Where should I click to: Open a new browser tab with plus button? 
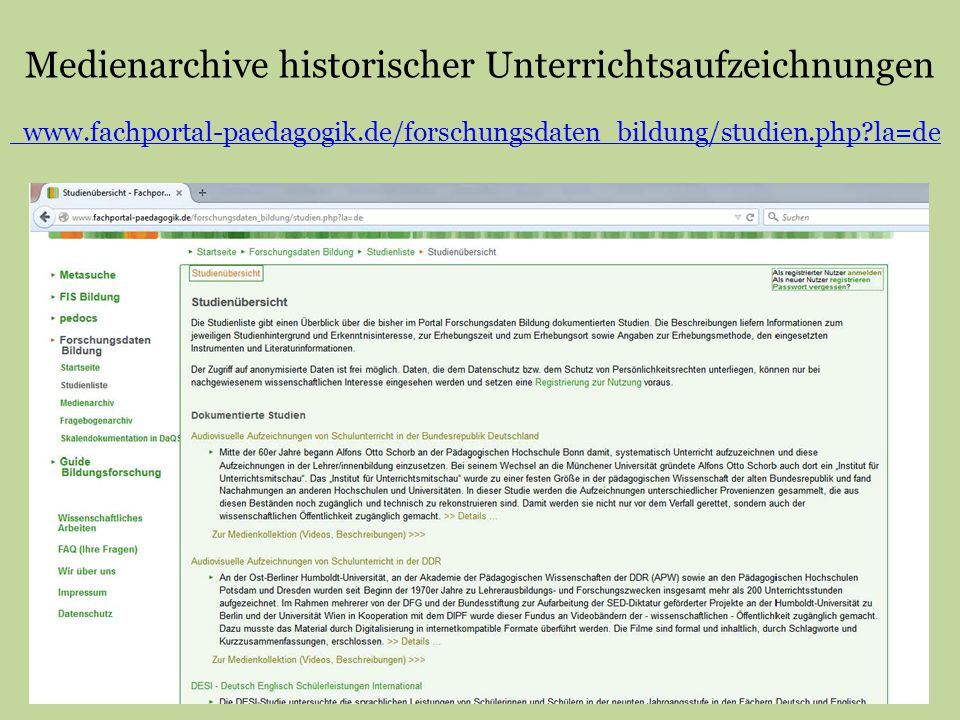click(x=202, y=192)
